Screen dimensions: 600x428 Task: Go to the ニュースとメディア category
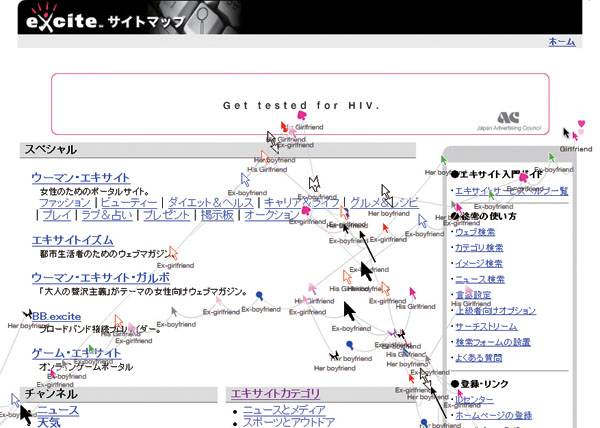(284, 410)
